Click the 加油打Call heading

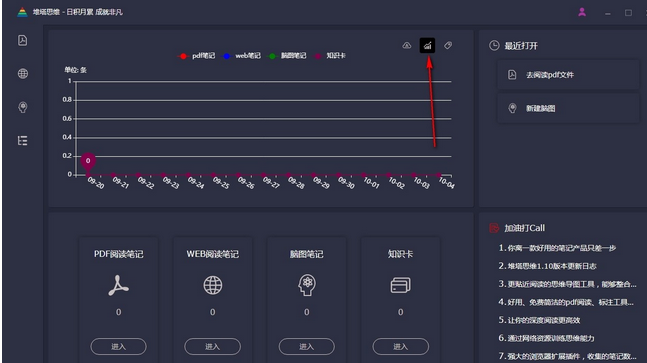click(524, 228)
